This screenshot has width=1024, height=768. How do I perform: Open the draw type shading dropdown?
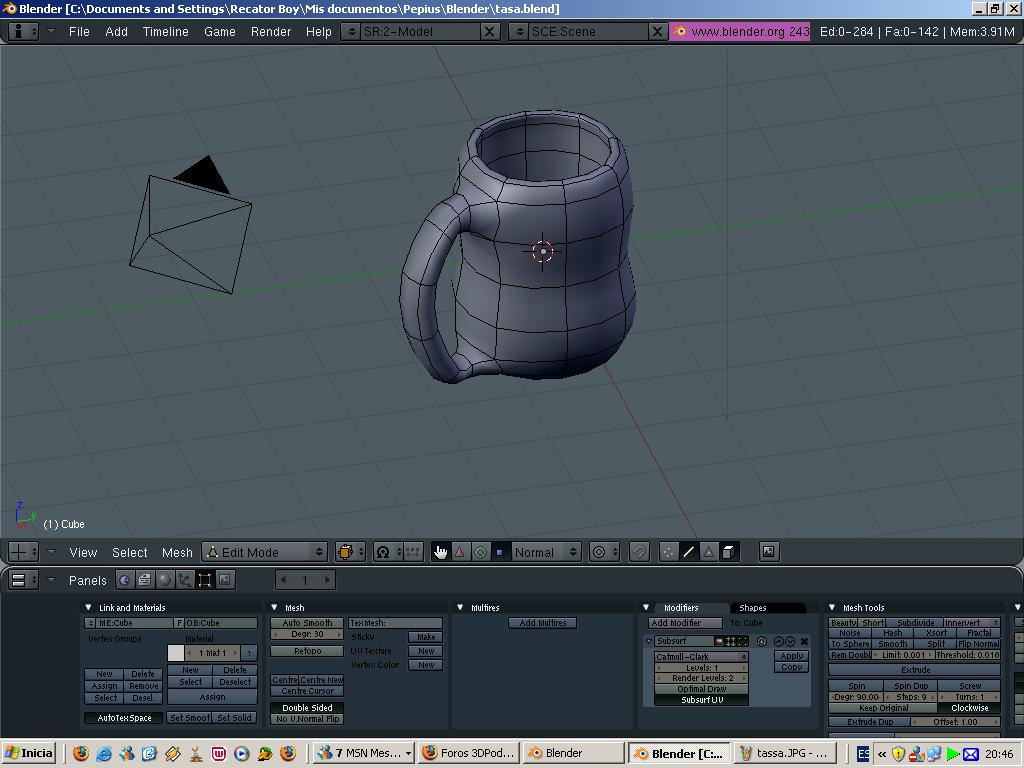click(x=350, y=552)
